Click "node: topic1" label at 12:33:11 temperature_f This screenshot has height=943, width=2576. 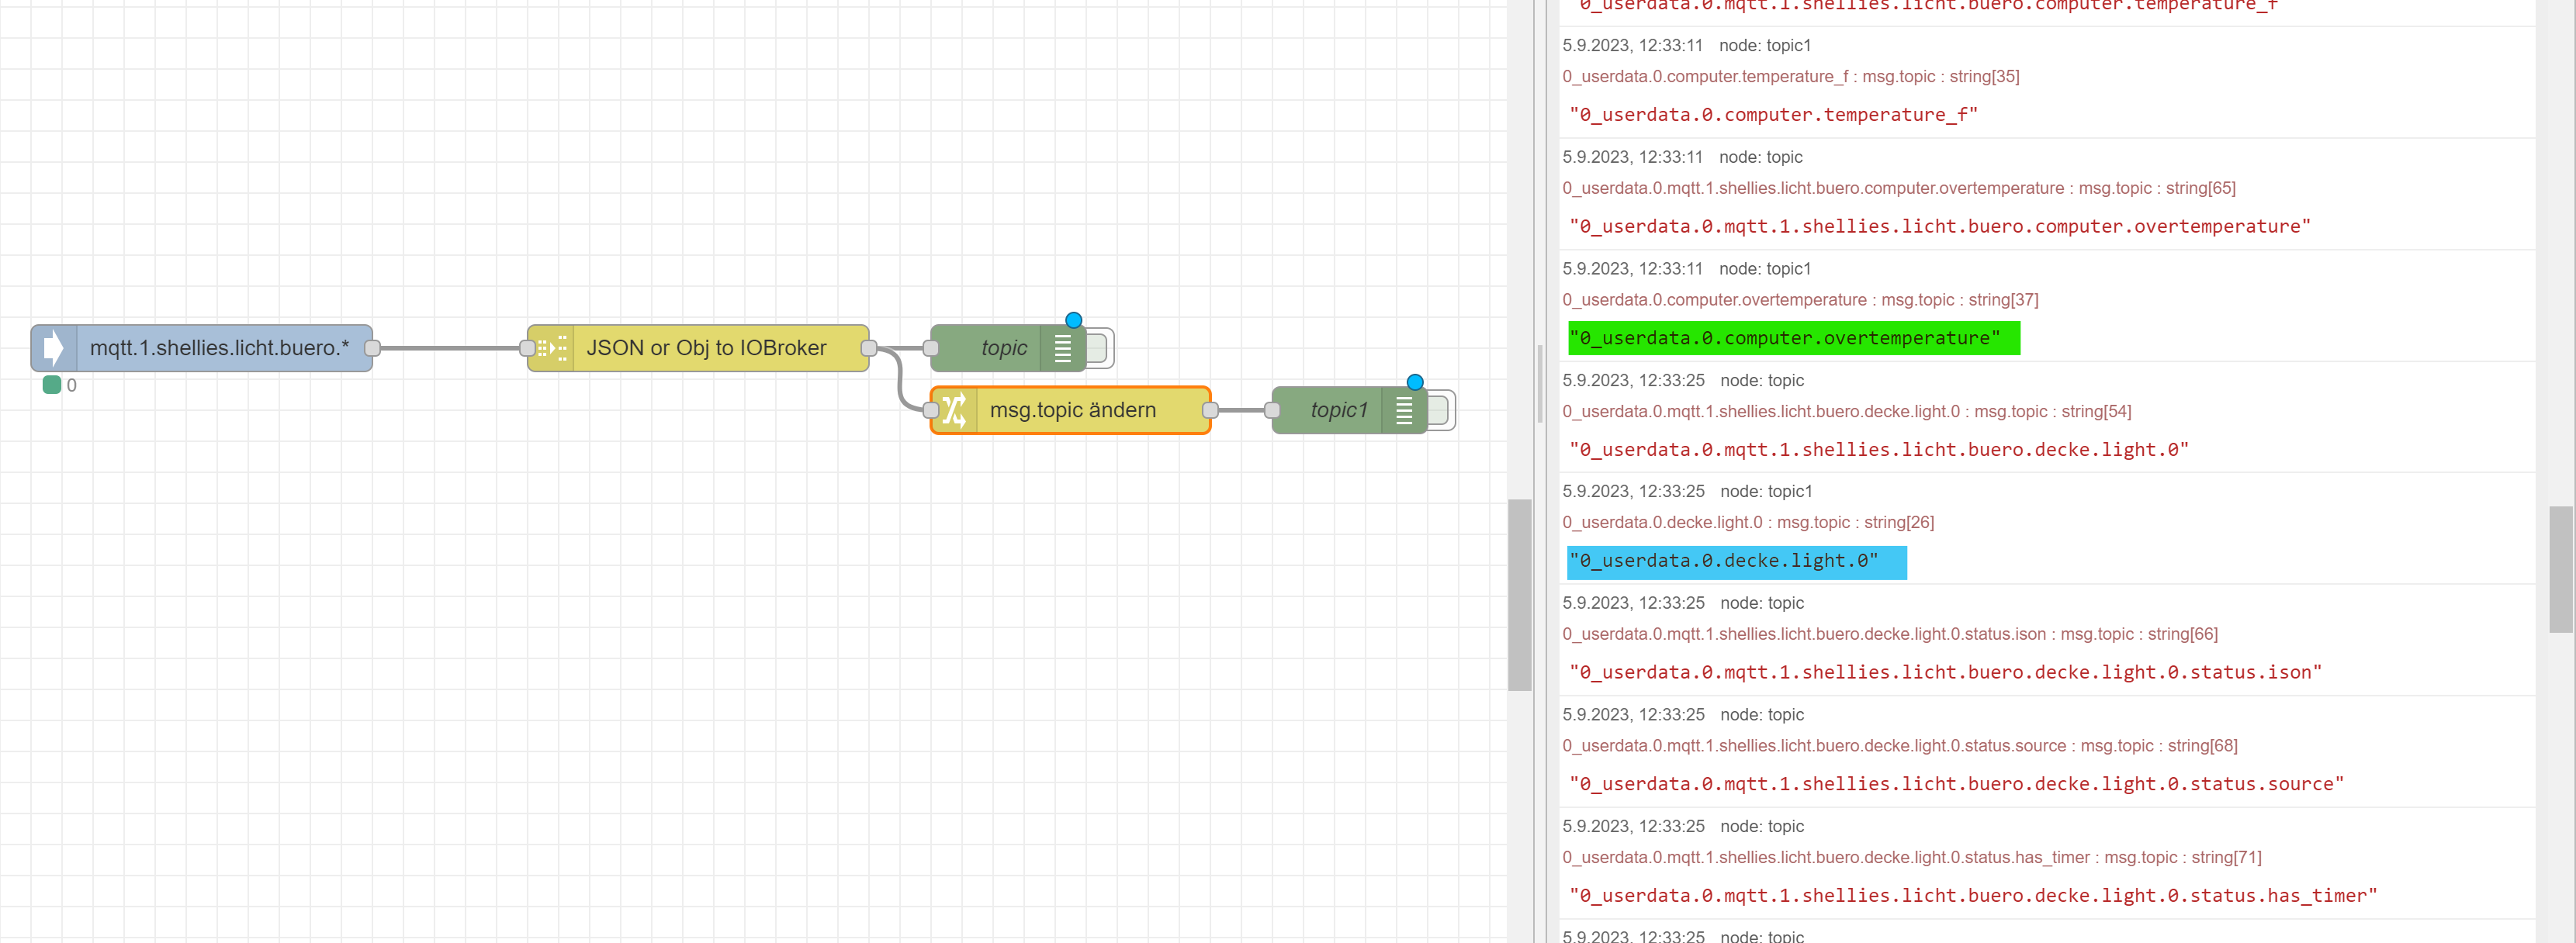(x=1765, y=45)
